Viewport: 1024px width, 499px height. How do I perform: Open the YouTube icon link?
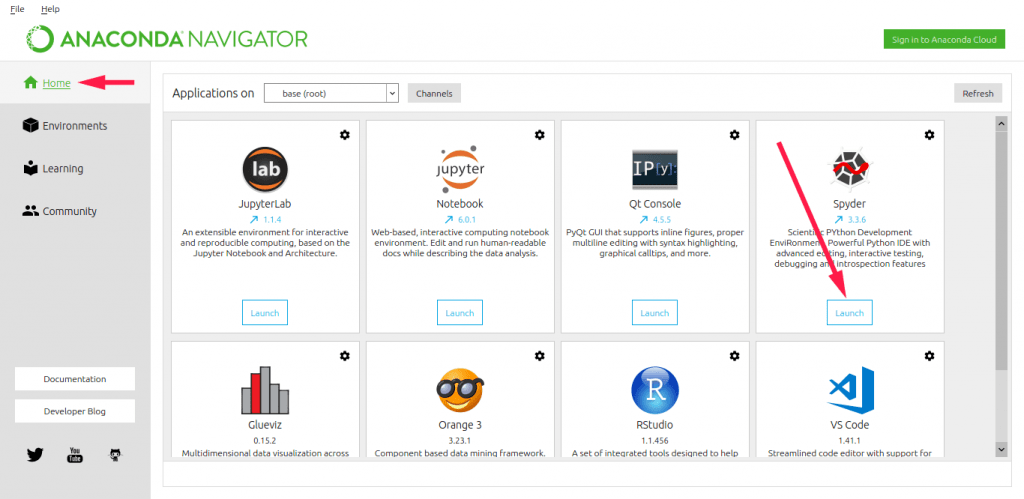pyautogui.click(x=75, y=455)
